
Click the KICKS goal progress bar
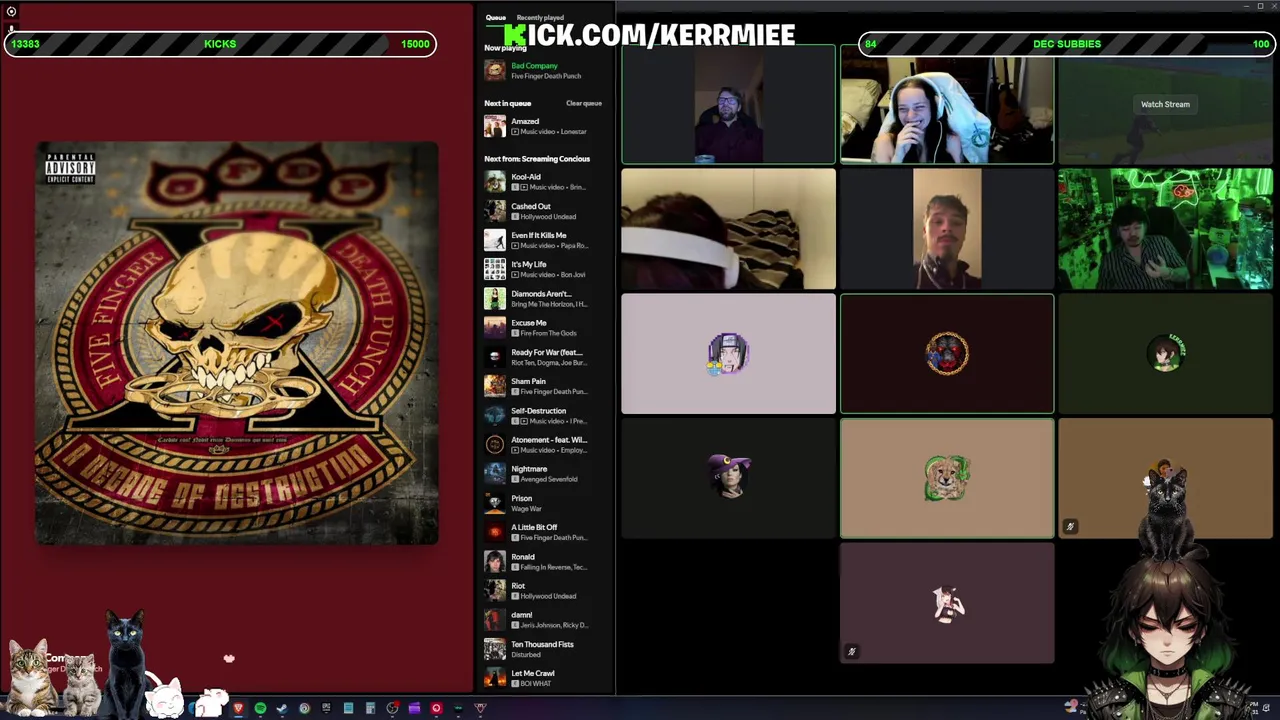(220, 44)
